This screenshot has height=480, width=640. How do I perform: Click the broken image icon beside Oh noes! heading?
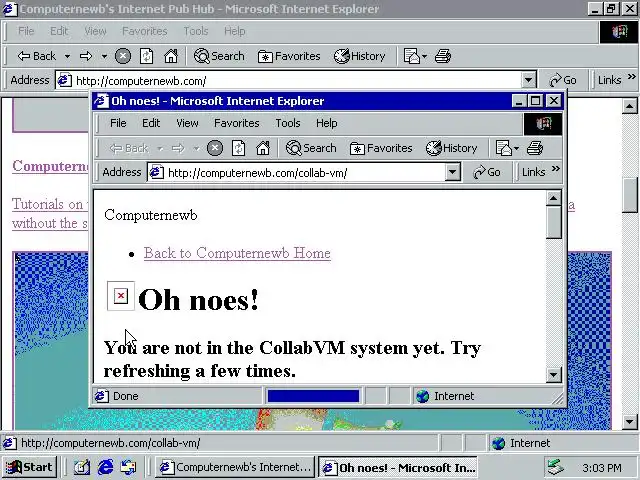pyautogui.click(x=121, y=296)
